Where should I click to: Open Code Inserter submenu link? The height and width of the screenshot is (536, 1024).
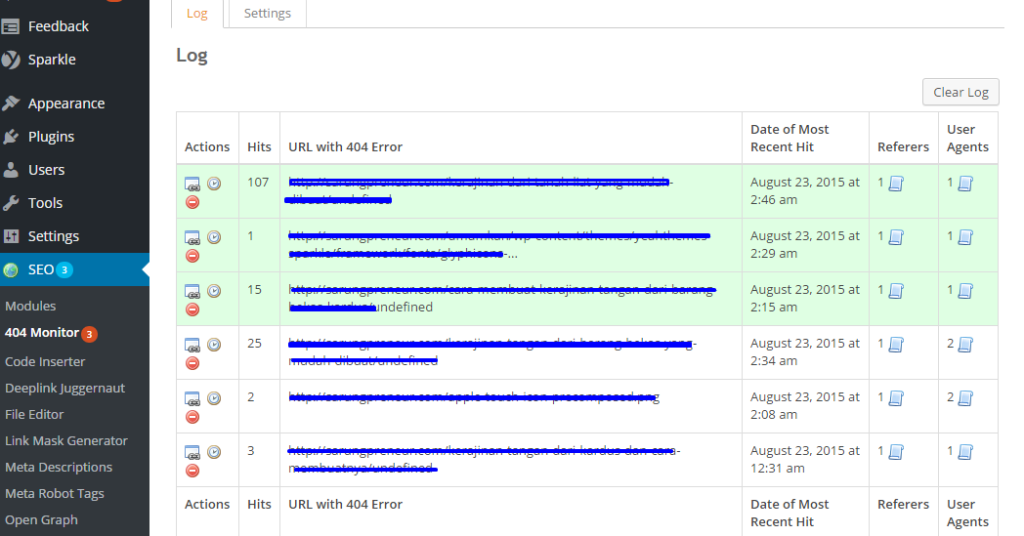pyautogui.click(x=45, y=361)
